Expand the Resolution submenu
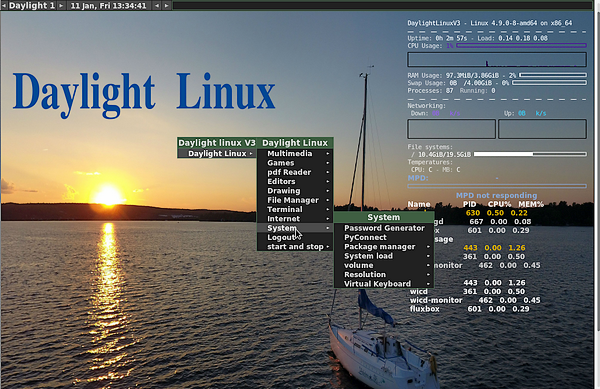600x389 pixels. coord(384,275)
